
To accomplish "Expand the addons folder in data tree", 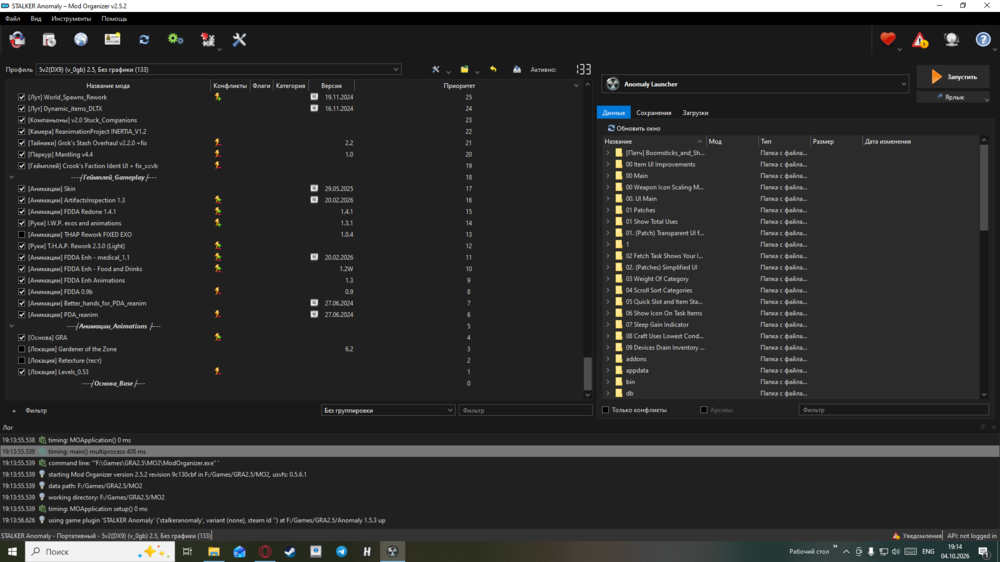I will [608, 359].
